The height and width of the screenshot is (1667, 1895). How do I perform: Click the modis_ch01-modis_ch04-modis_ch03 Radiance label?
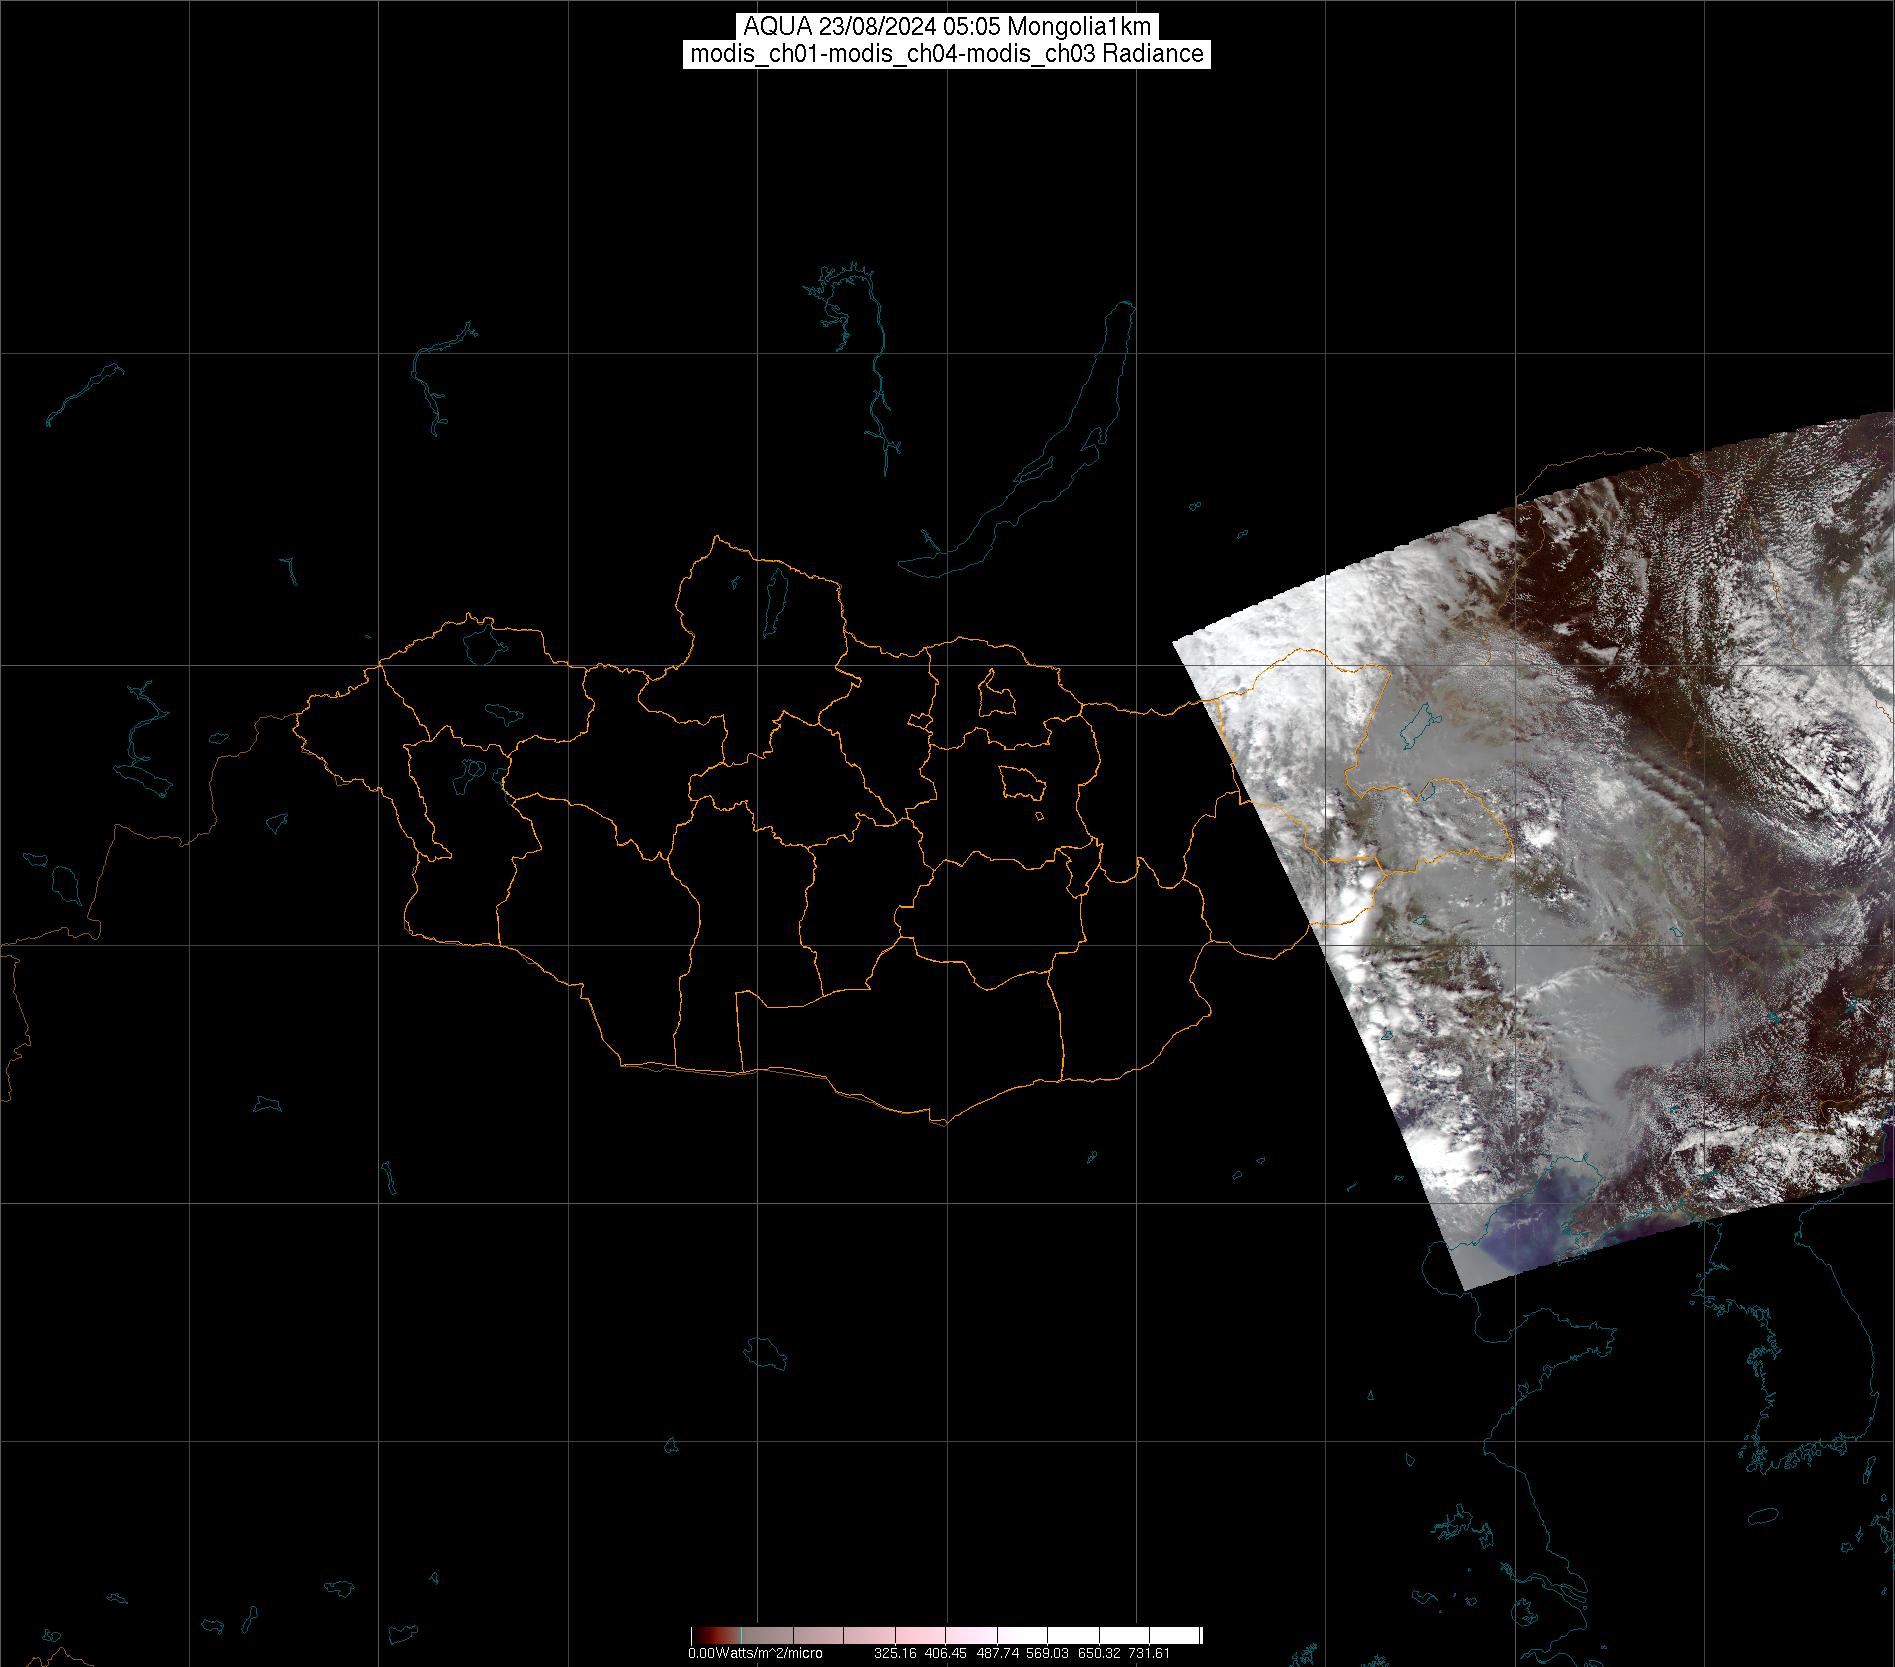(x=946, y=54)
